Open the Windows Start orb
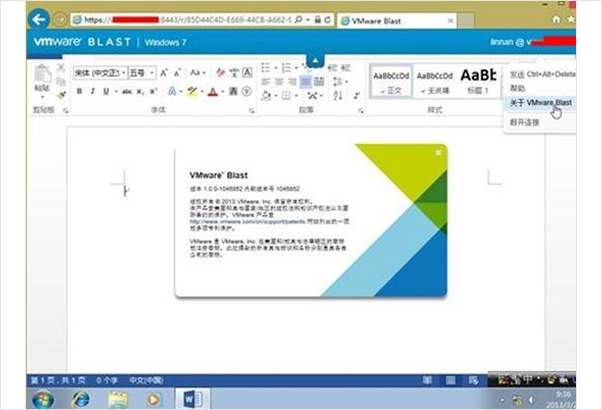This screenshot has width=602, height=410. pyautogui.click(x=43, y=400)
